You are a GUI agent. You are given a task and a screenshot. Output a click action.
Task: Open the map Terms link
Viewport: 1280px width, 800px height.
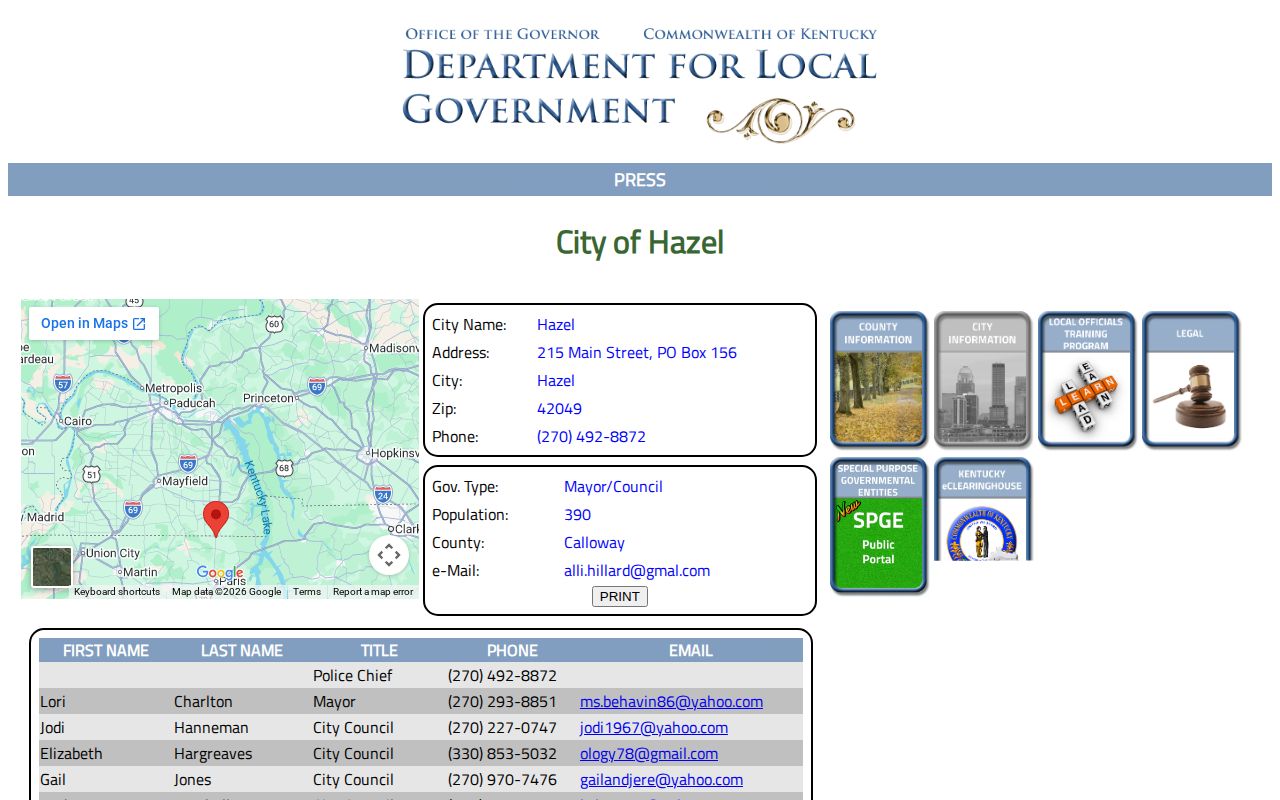point(307,592)
